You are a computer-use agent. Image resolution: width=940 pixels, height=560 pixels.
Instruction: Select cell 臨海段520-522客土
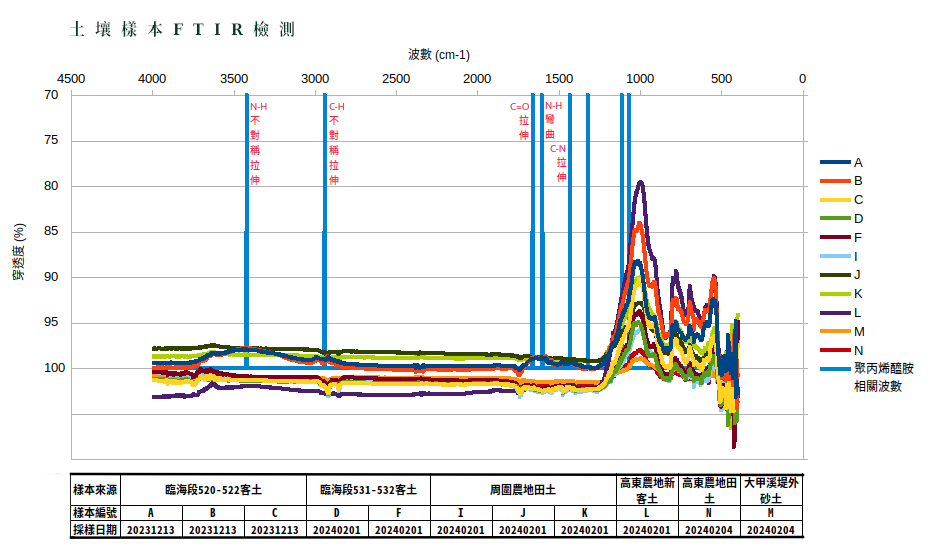pyautogui.click(x=213, y=490)
